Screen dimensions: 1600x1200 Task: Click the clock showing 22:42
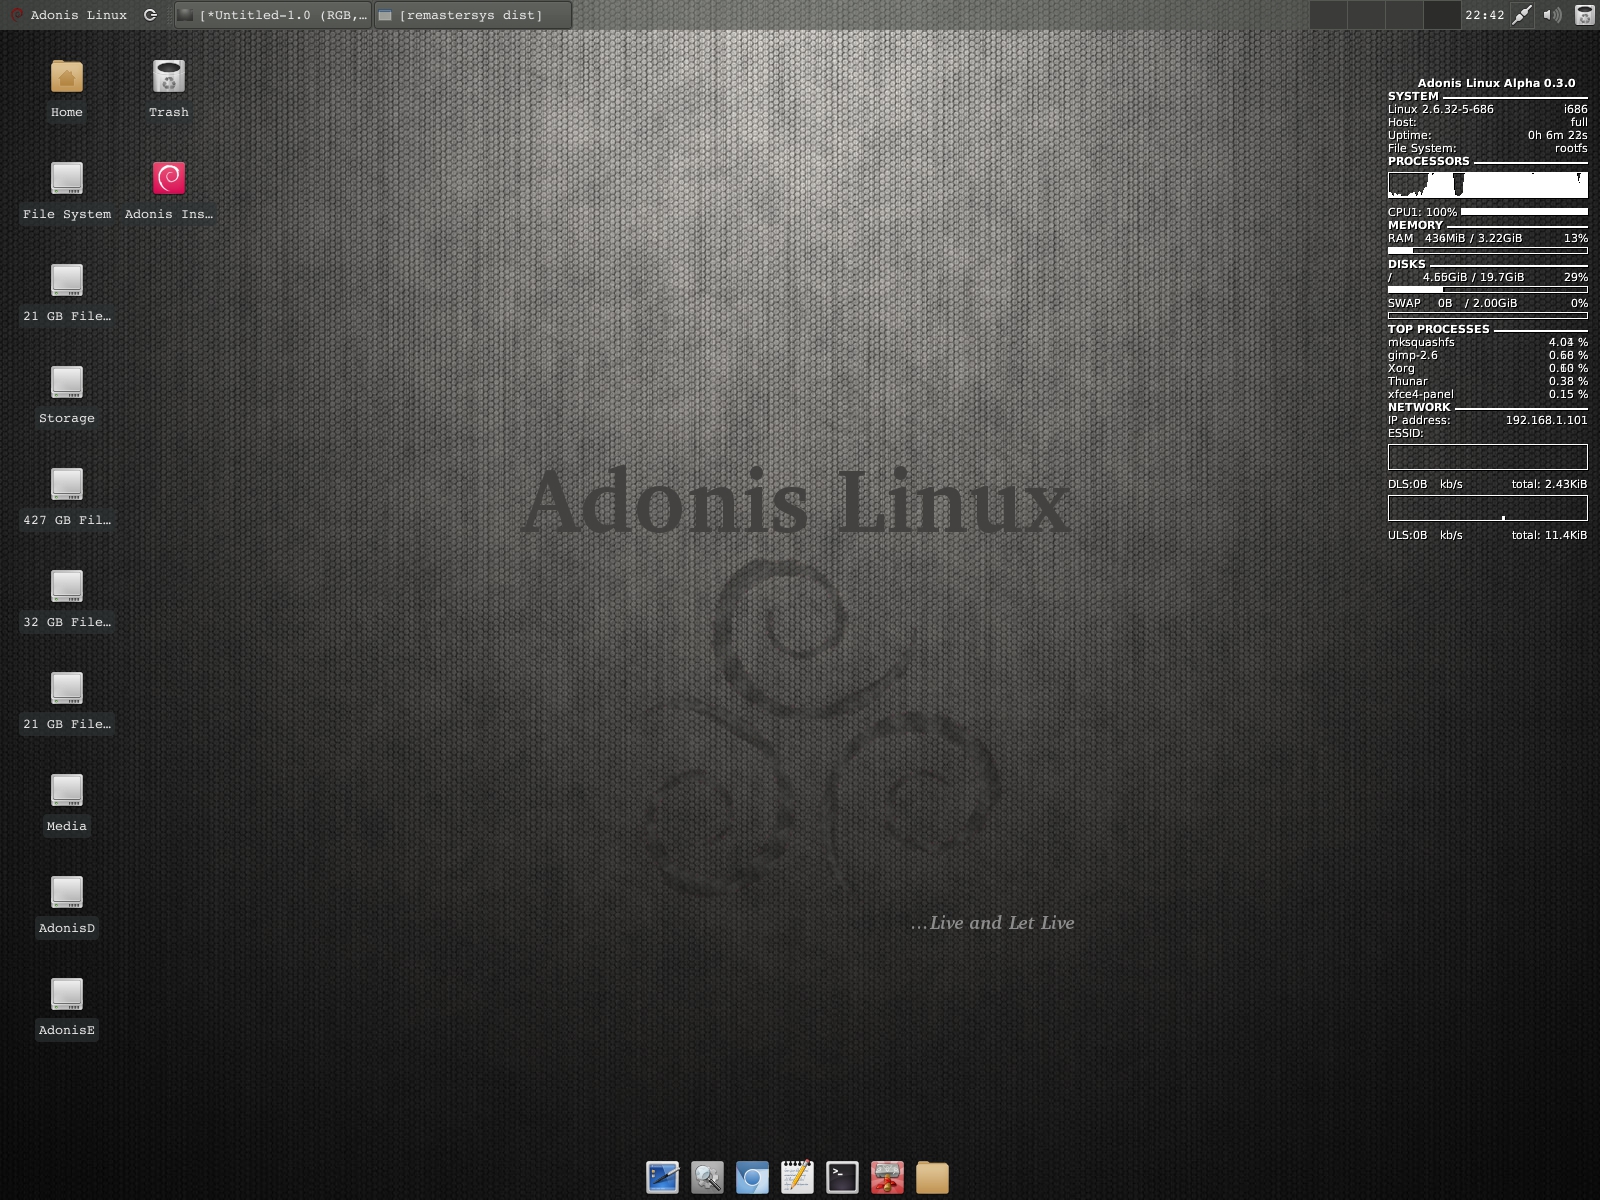[1484, 15]
